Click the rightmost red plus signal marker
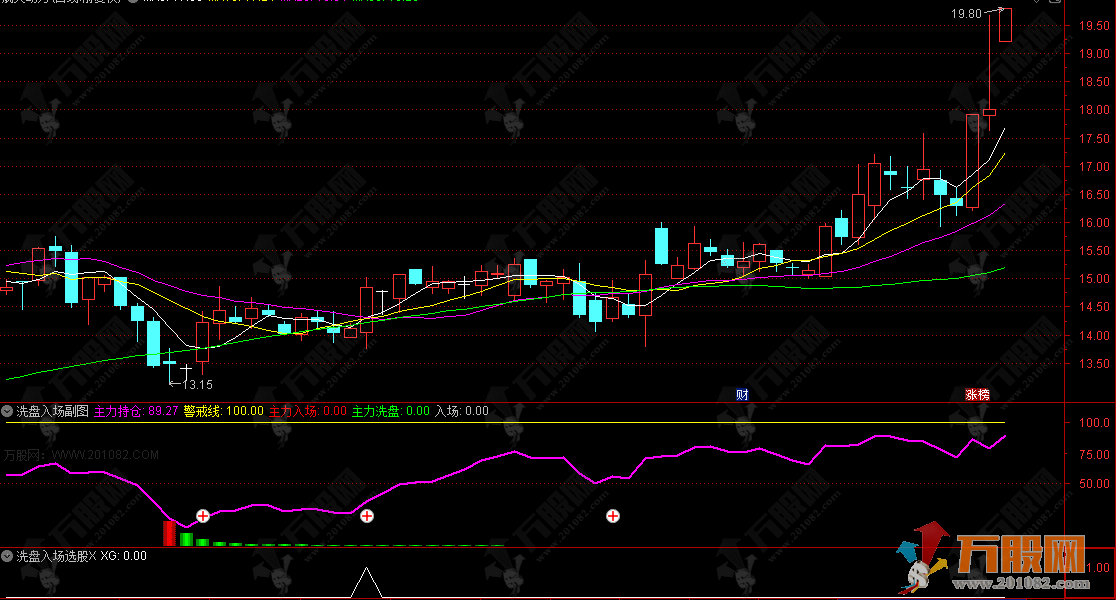 click(x=613, y=516)
